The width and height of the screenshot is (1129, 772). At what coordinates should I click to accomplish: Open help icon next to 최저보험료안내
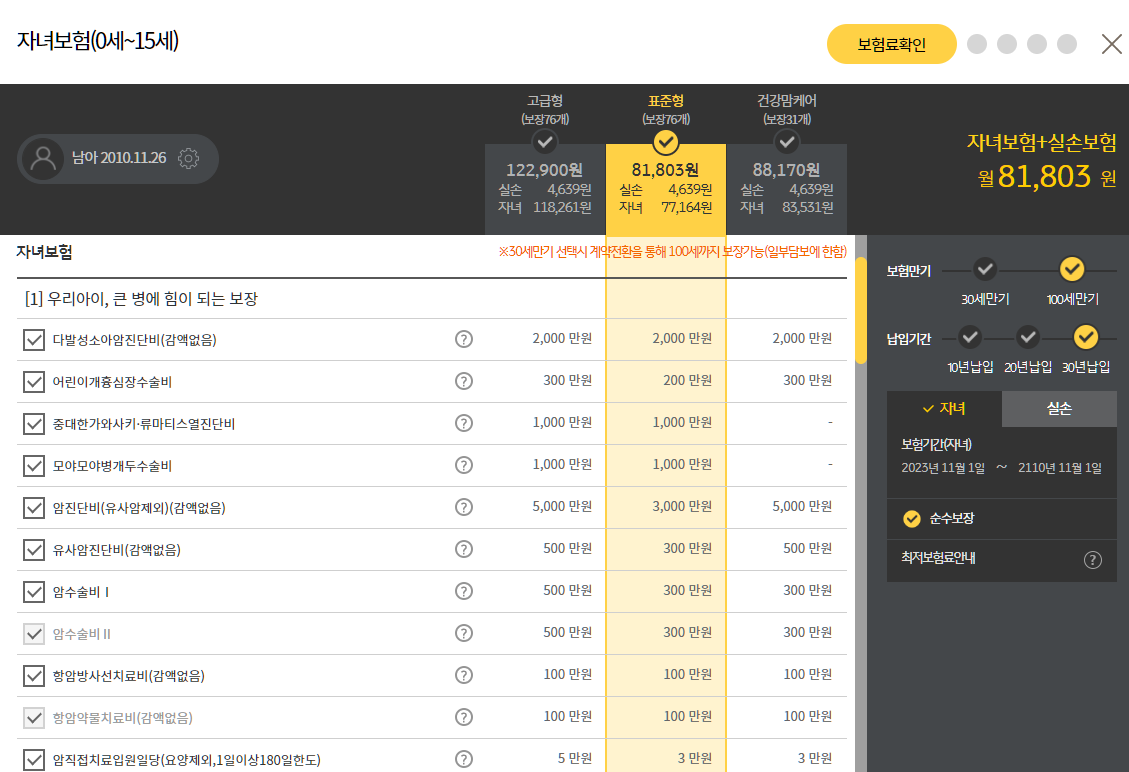pos(1092,560)
